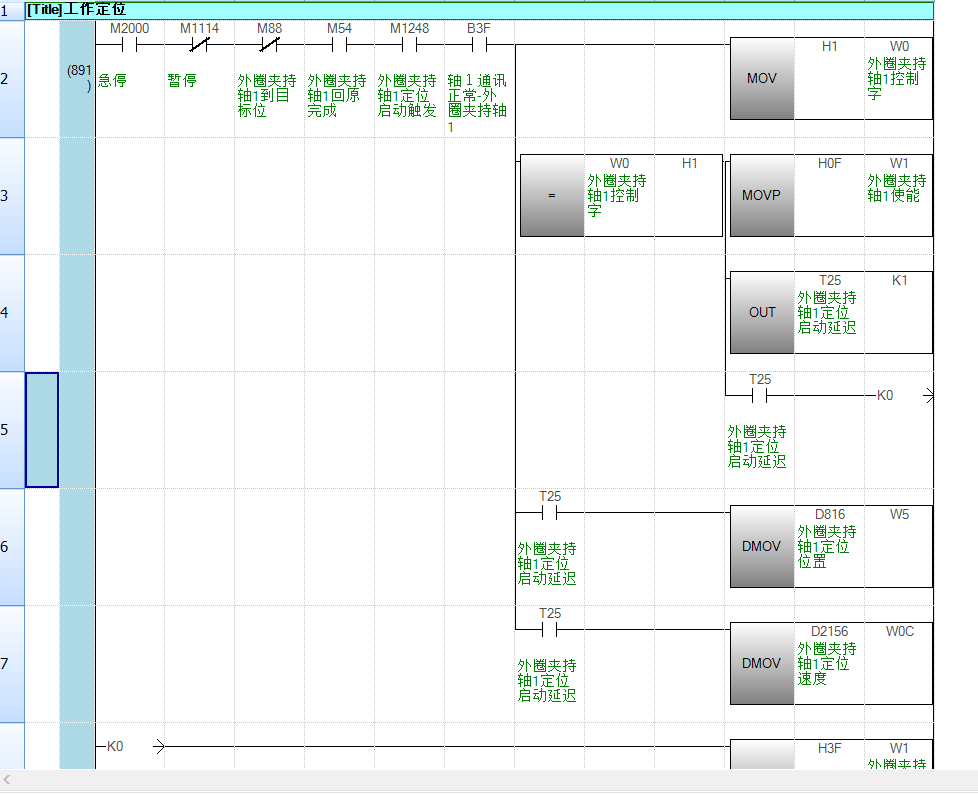The image size is (978, 794).
Task: Select the T25 contact in row 5
Action: pyautogui.click(x=760, y=396)
